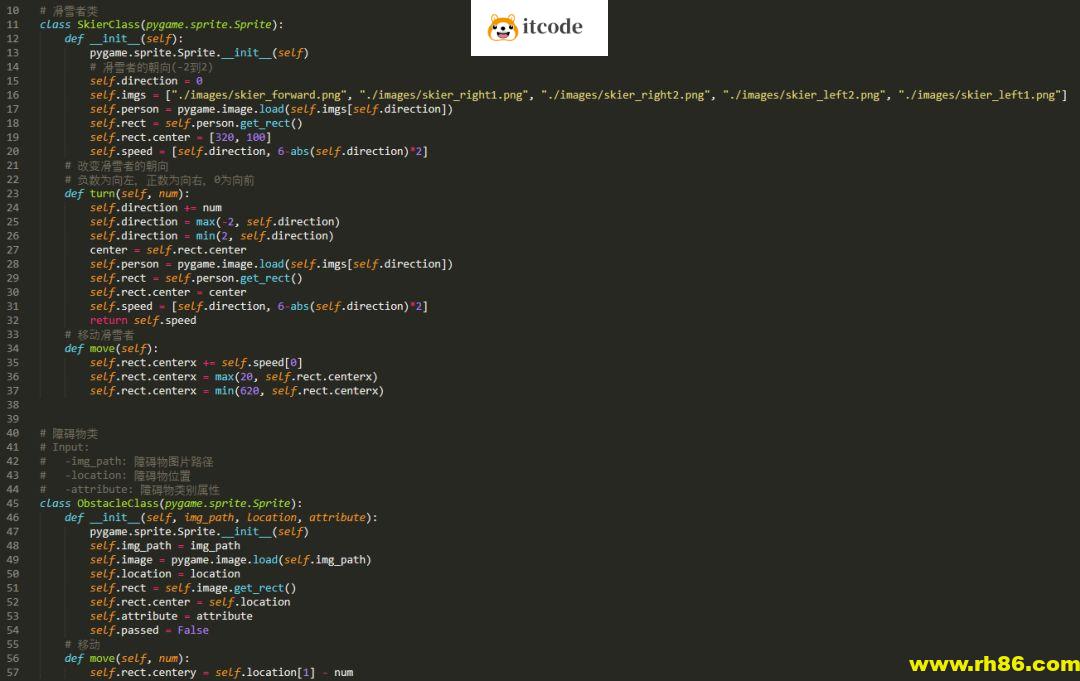Select line number 45 in gutter
The height and width of the screenshot is (681, 1080).
point(13,503)
